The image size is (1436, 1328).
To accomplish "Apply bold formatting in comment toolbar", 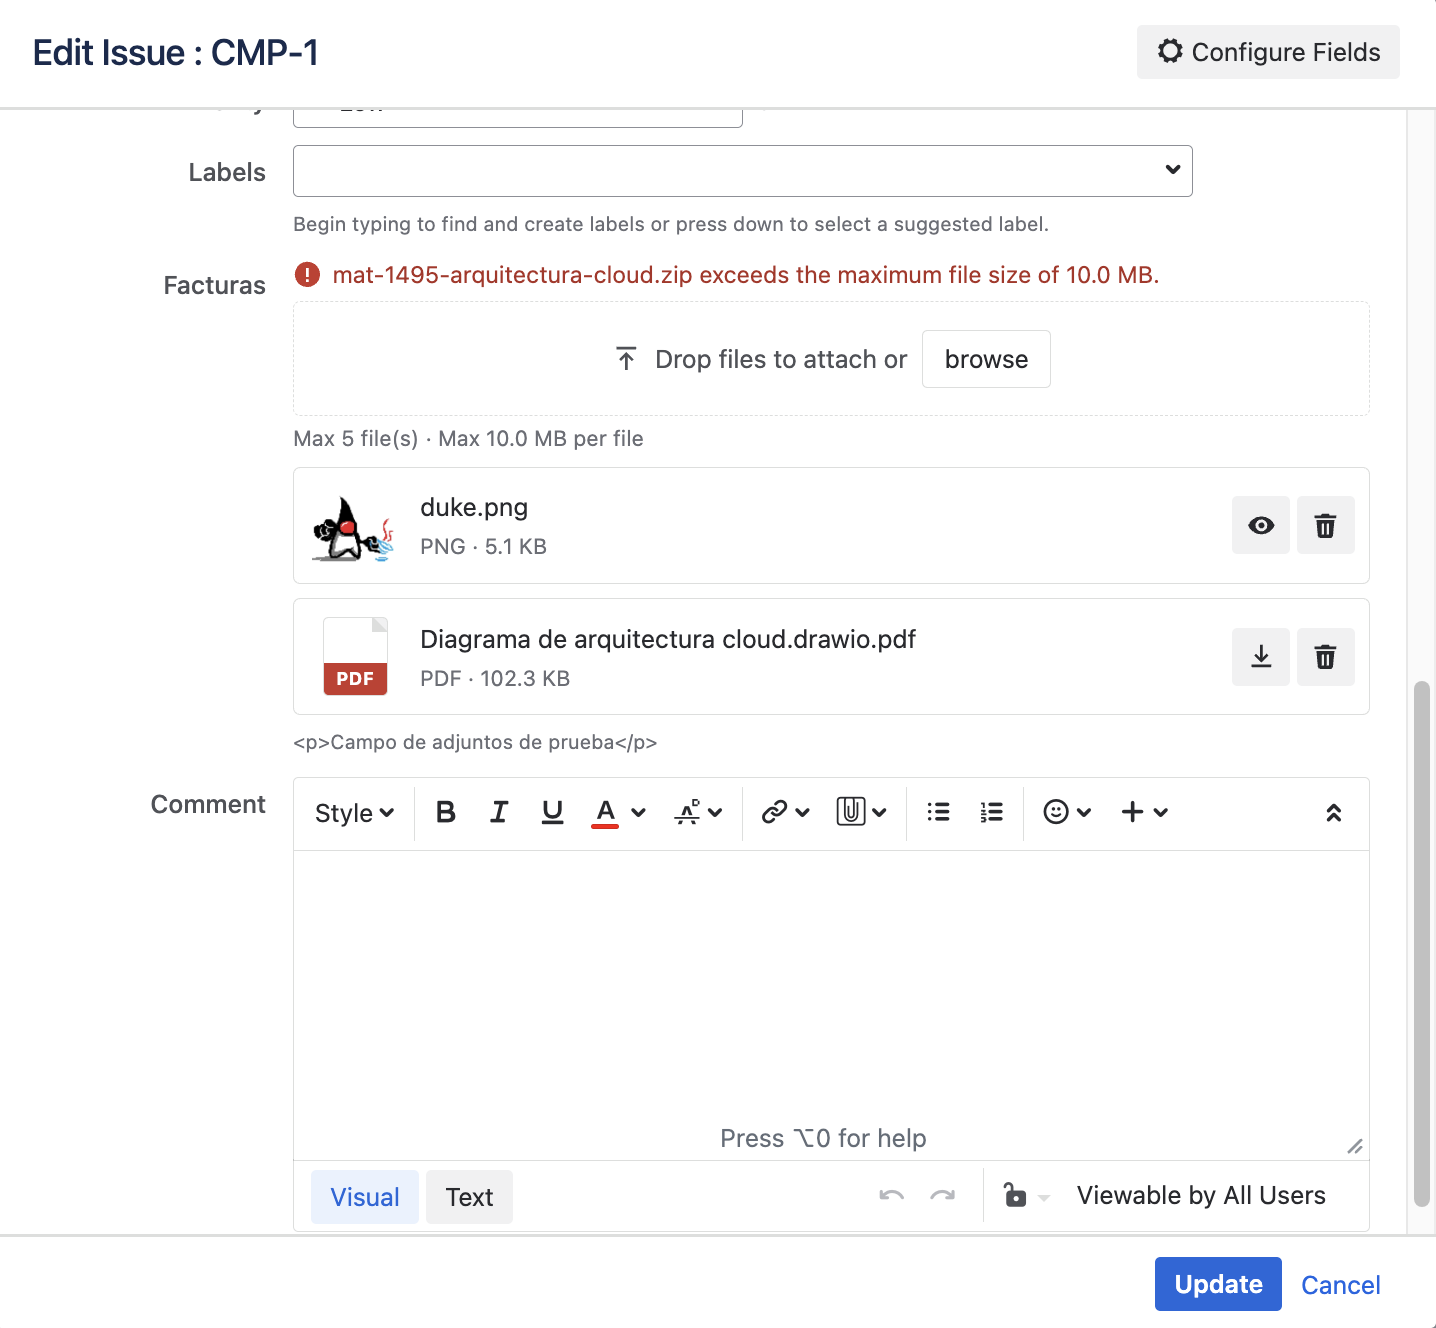I will tap(446, 812).
